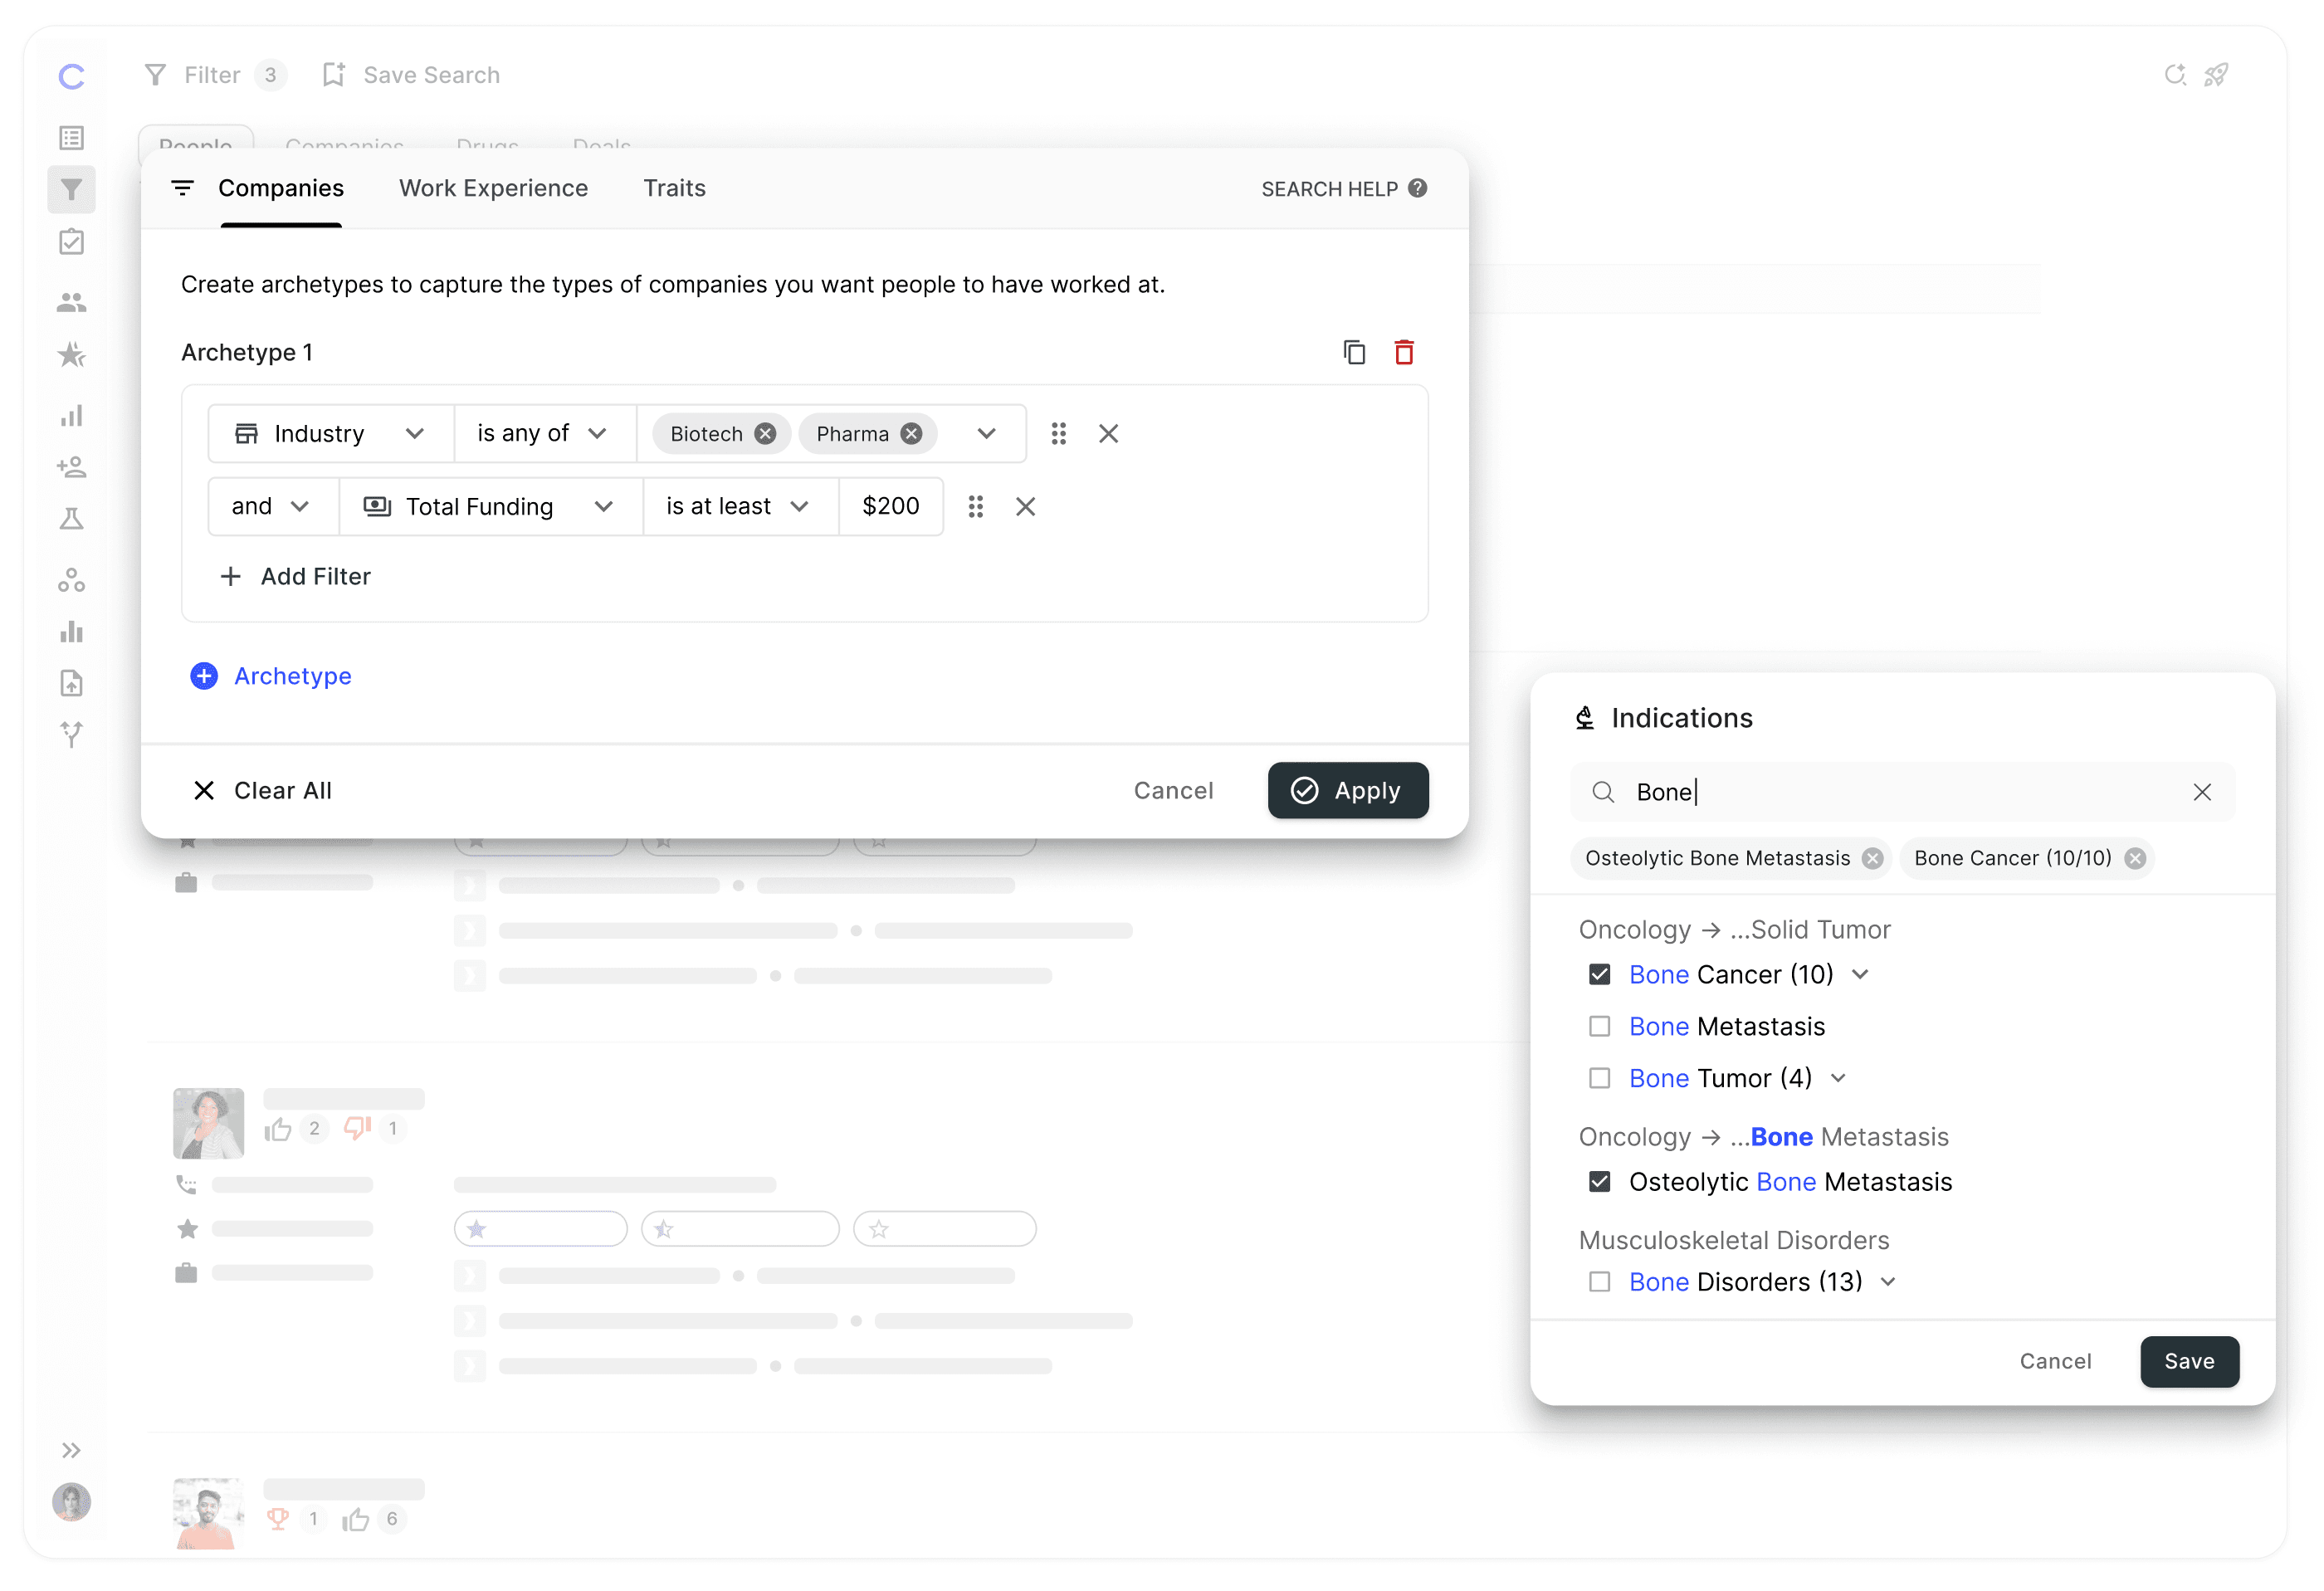Click the rocket icon in top right
2324x1591 pixels.
point(2216,75)
